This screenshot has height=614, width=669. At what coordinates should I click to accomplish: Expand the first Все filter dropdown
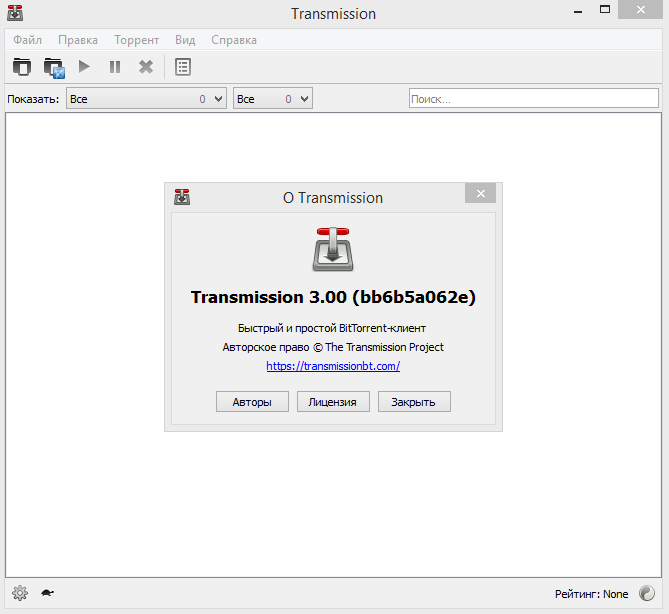click(146, 99)
